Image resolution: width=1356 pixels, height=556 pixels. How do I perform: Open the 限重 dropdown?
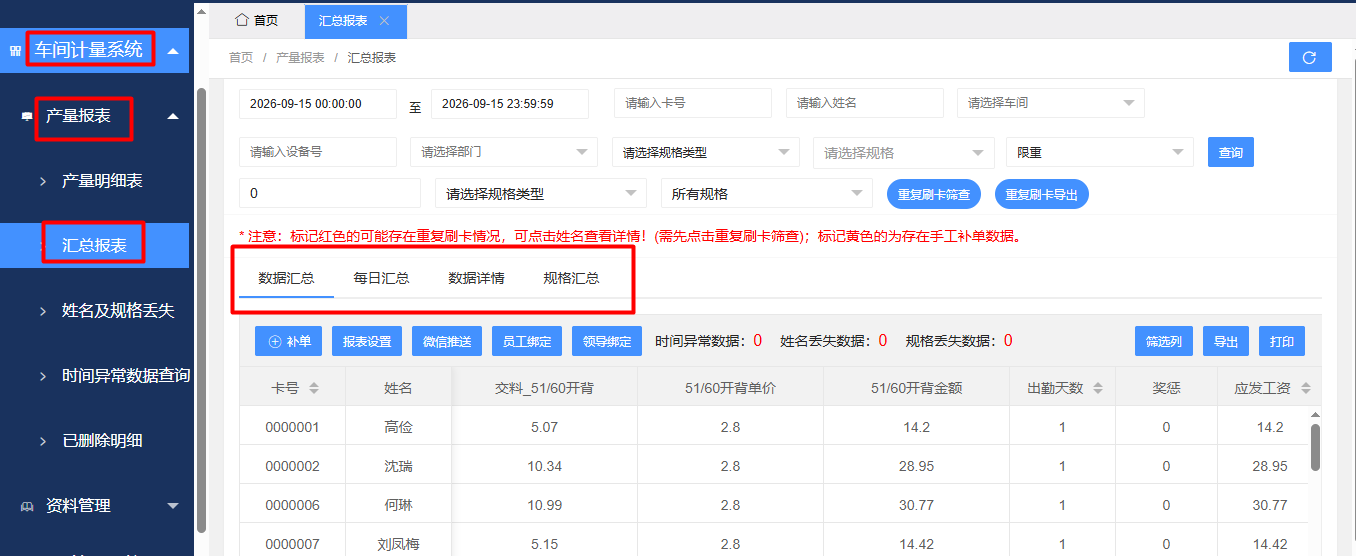pos(1100,152)
